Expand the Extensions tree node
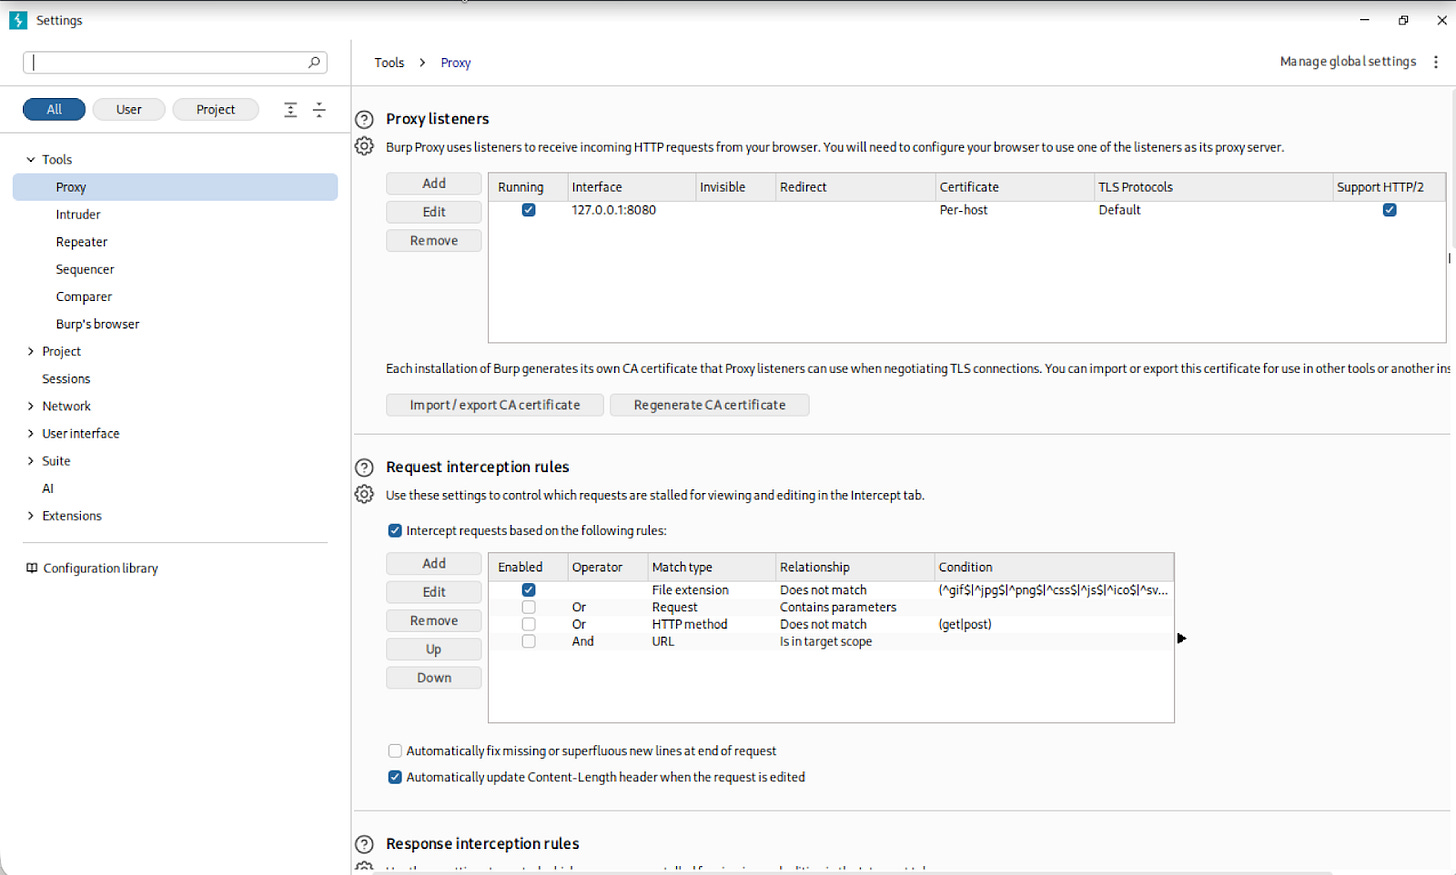 pos(31,516)
